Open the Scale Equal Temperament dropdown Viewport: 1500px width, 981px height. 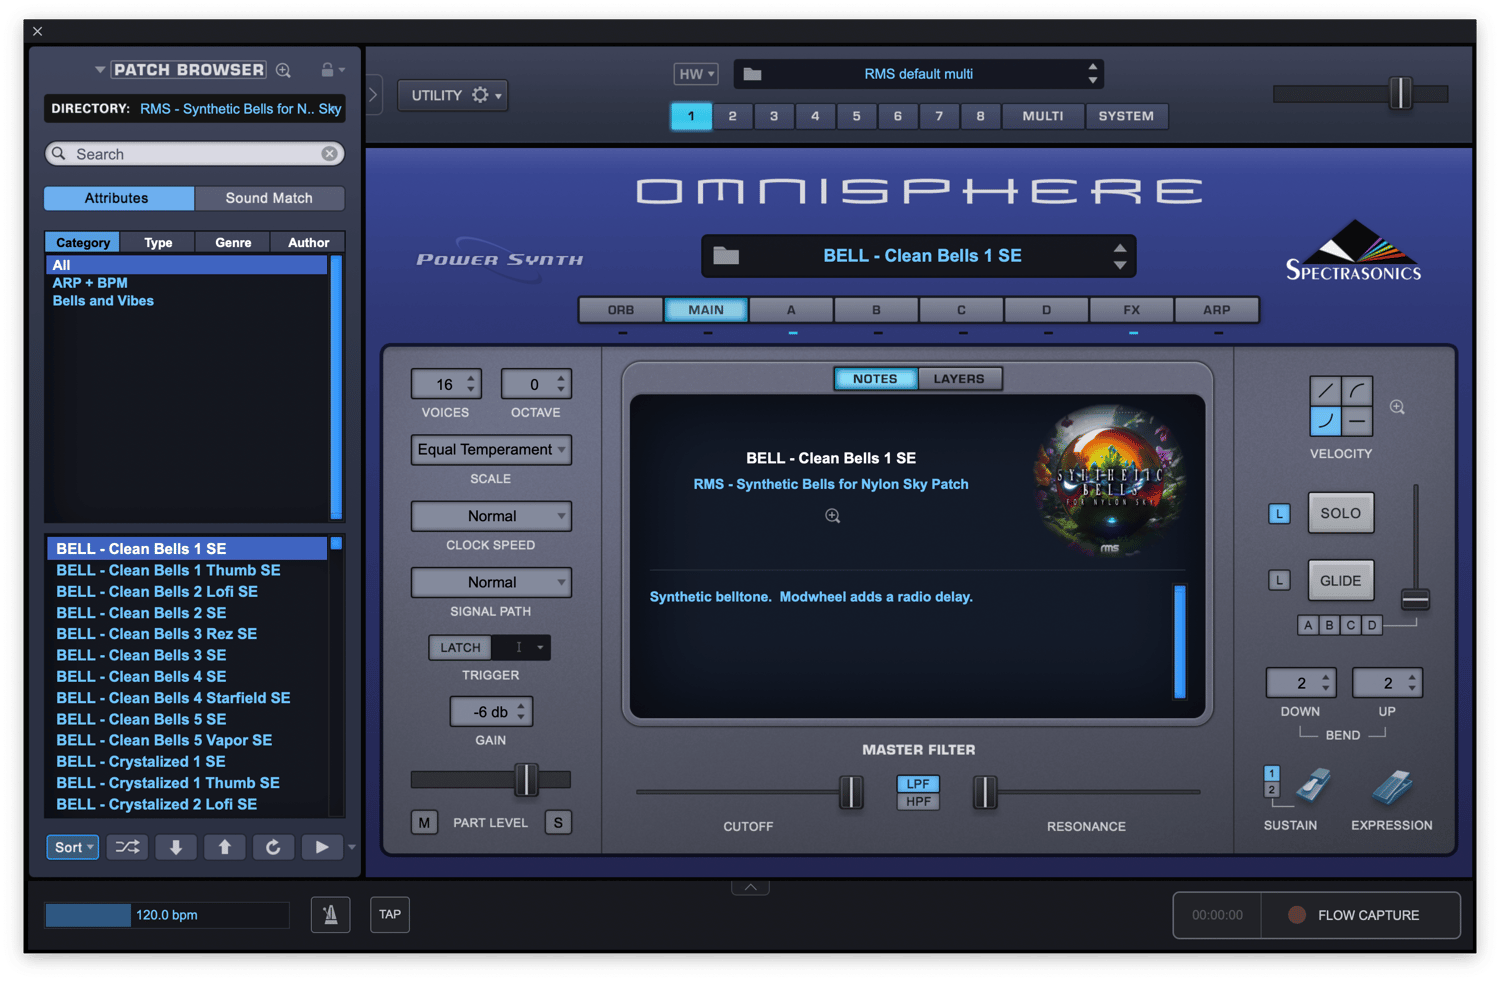pyautogui.click(x=491, y=450)
